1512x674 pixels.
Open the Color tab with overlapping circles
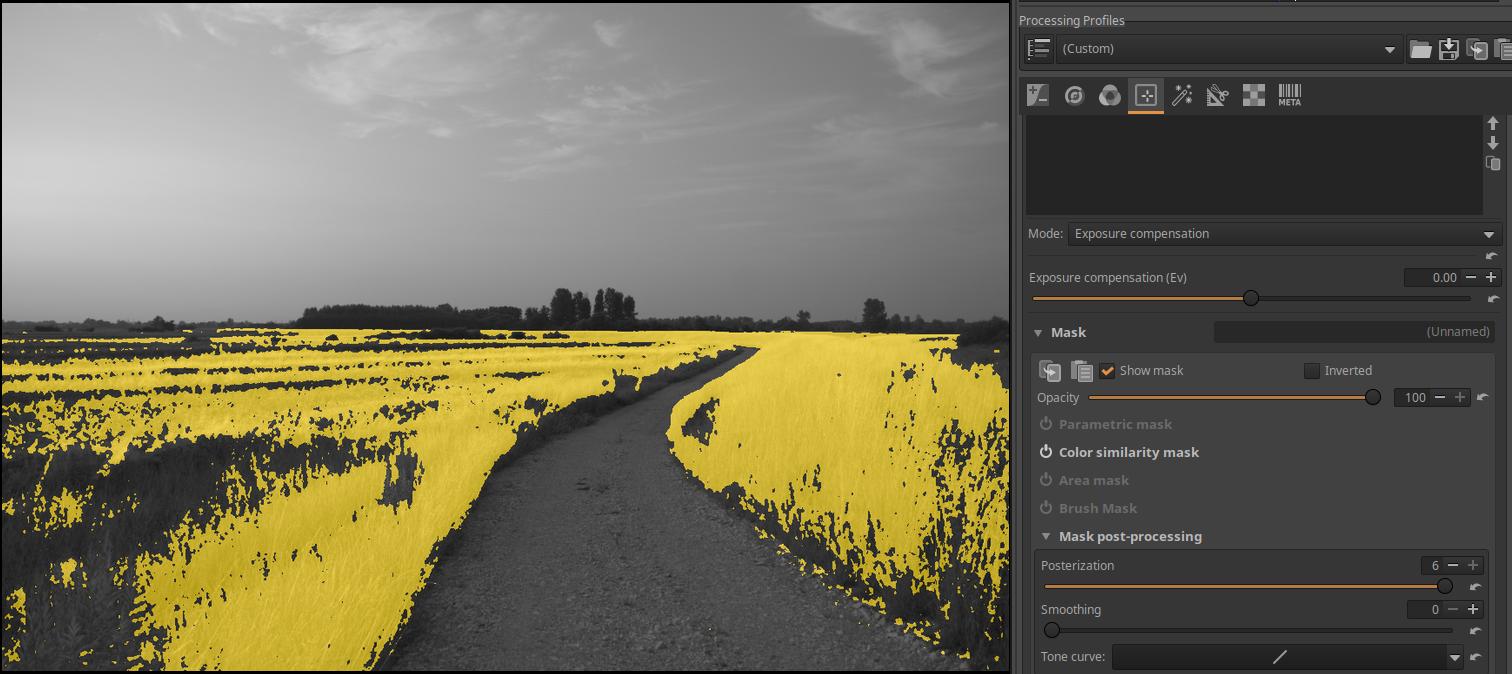point(1109,96)
